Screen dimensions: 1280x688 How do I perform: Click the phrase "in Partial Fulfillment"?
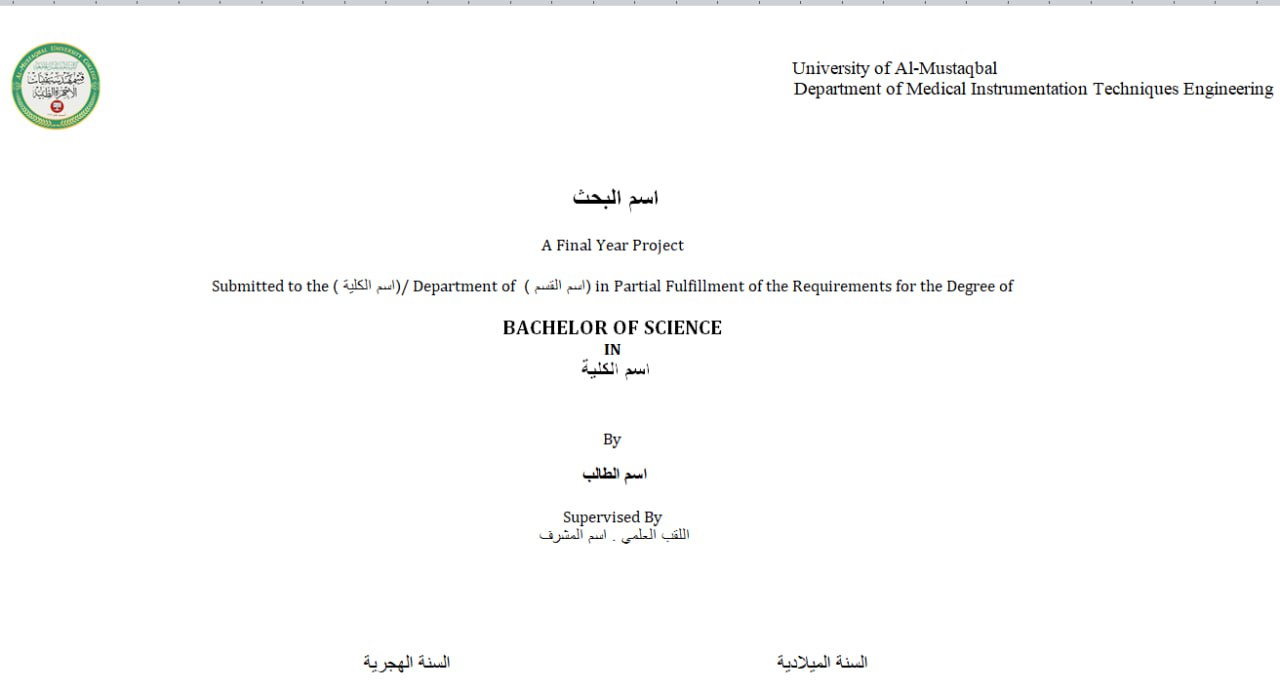click(669, 286)
